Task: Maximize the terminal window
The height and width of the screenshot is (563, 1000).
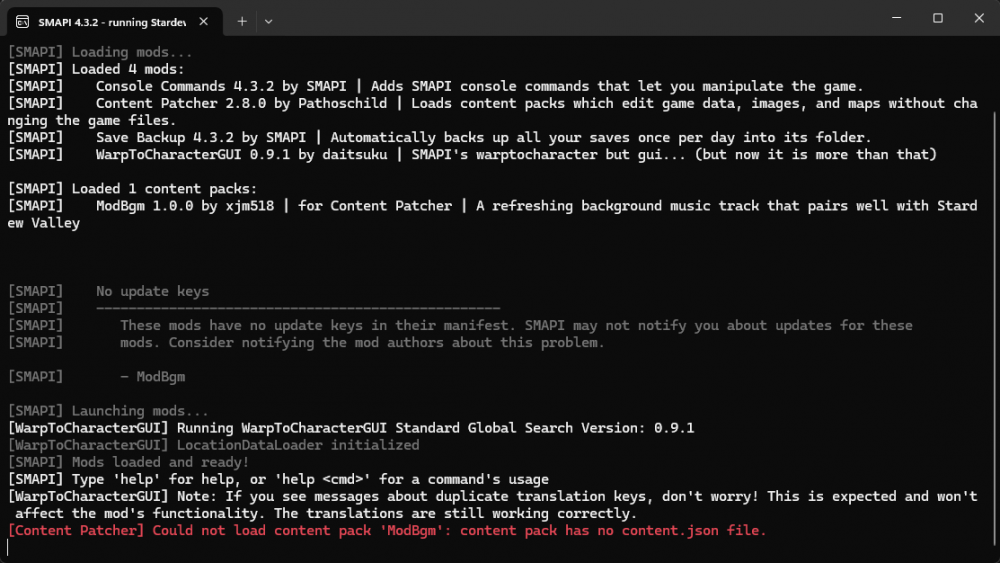Action: [x=938, y=18]
